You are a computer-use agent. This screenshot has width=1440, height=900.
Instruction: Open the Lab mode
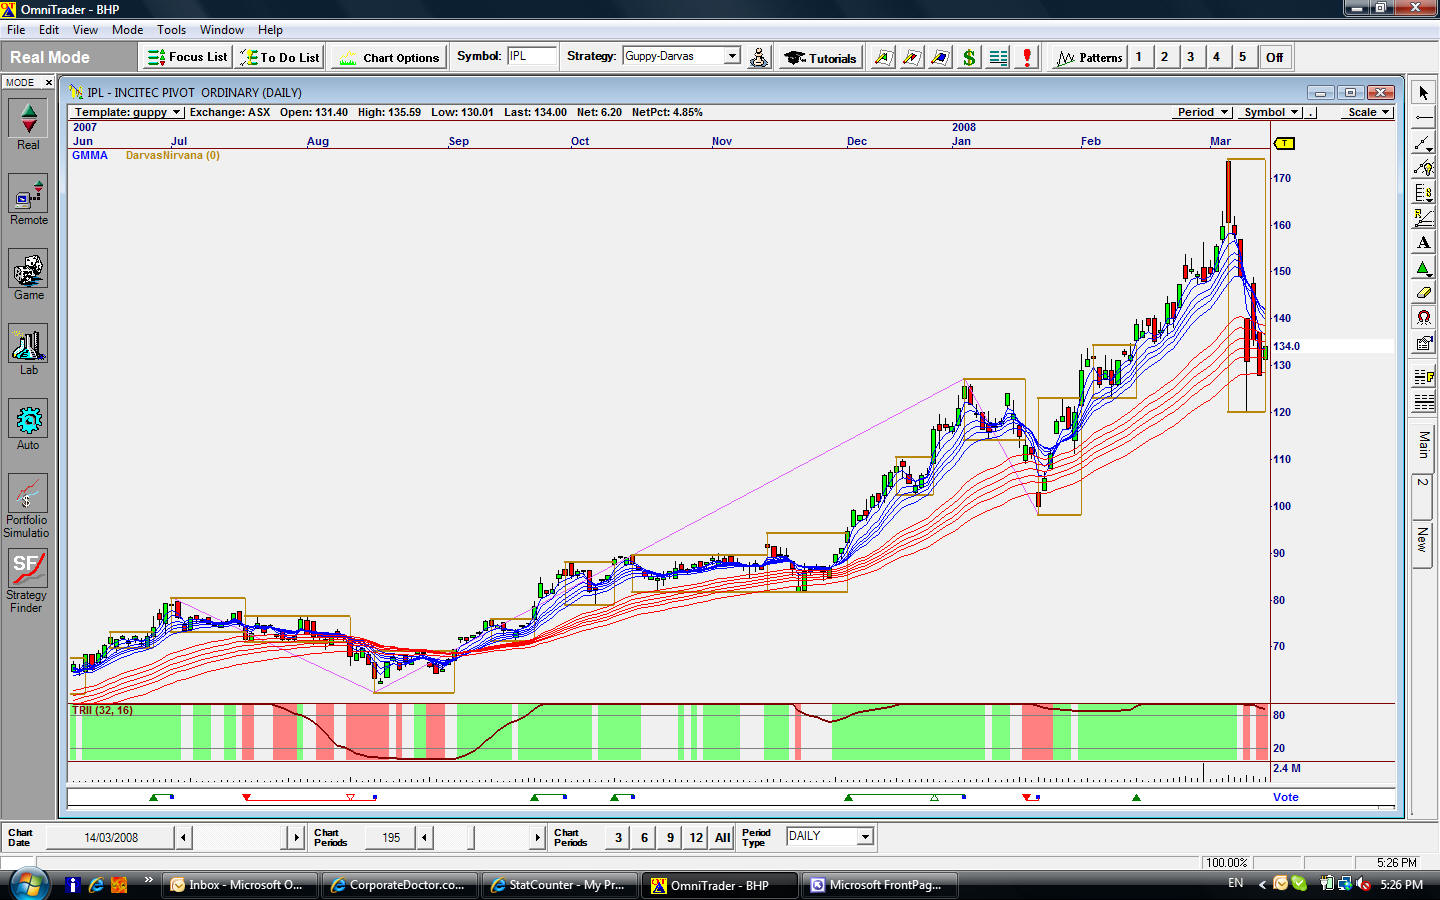pyautogui.click(x=28, y=349)
